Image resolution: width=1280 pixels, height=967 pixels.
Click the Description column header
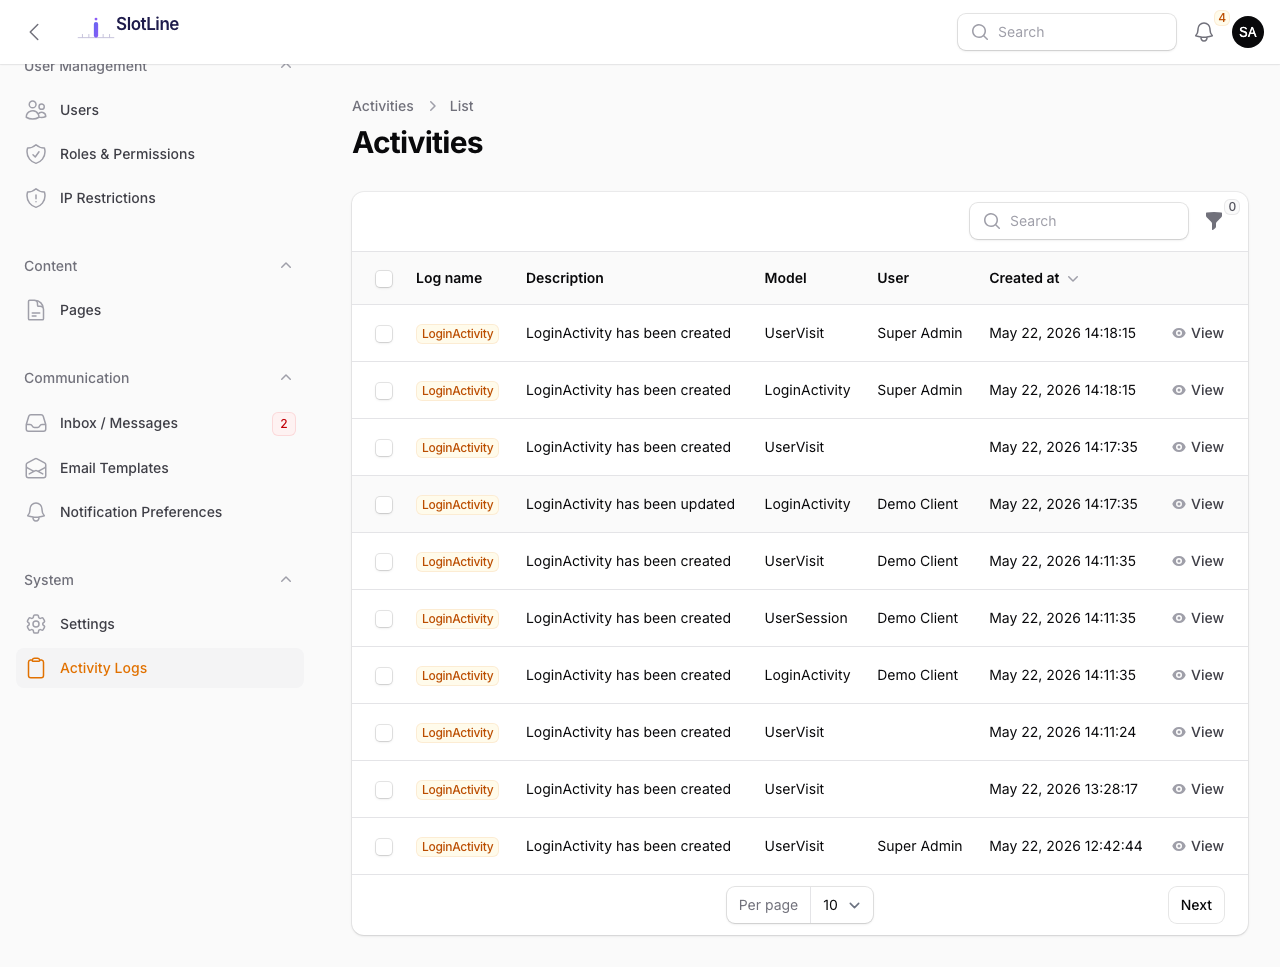(565, 278)
